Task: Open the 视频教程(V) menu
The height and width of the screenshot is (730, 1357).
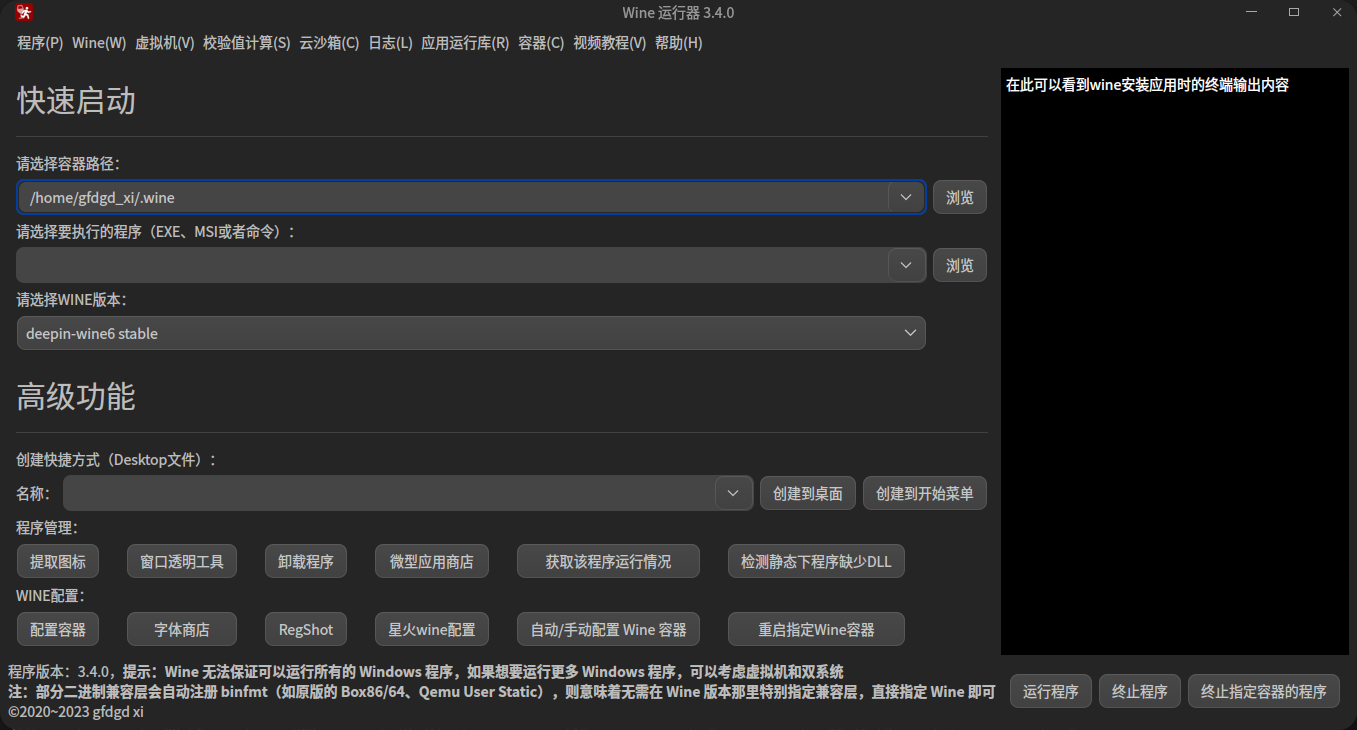Action: coord(609,43)
